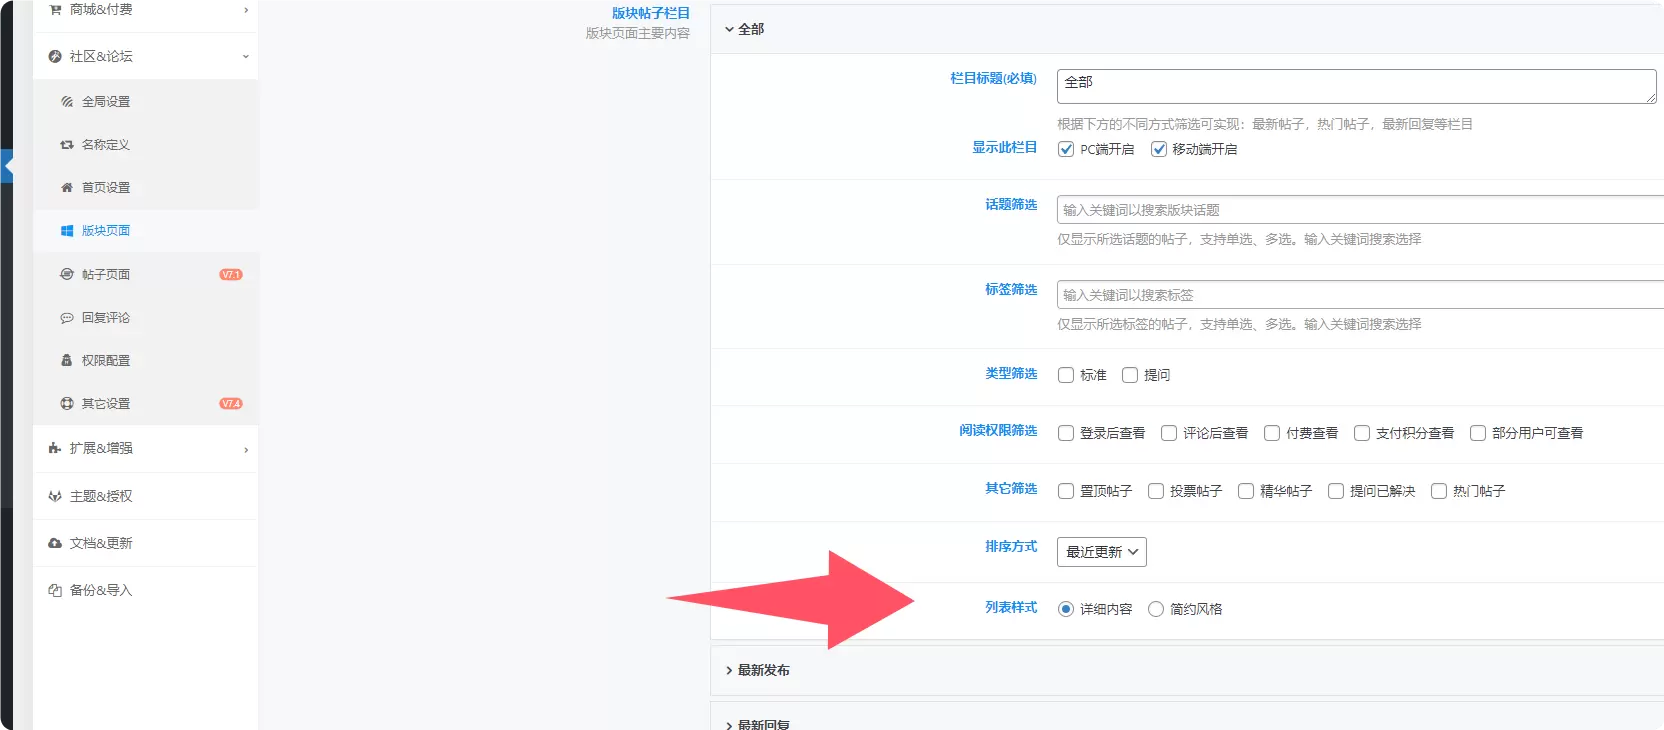1664x730 pixels.
Task: Collapse the 社区&论坛 menu chevron
Action: click(x=246, y=57)
